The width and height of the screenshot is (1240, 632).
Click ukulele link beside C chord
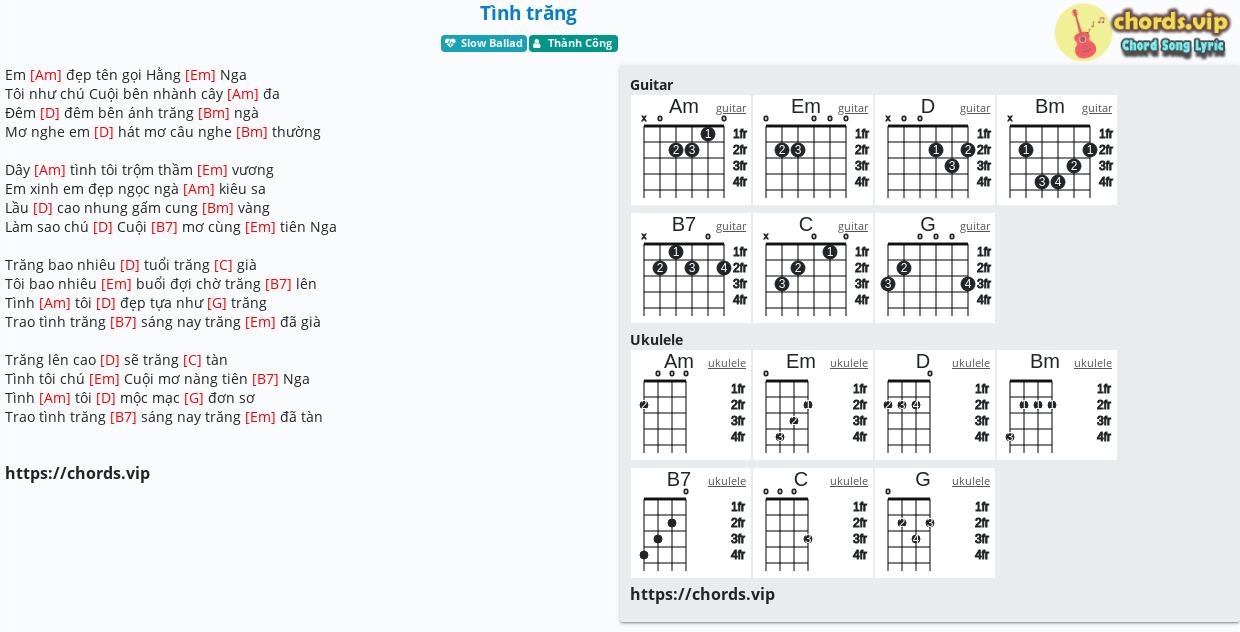[x=849, y=481]
